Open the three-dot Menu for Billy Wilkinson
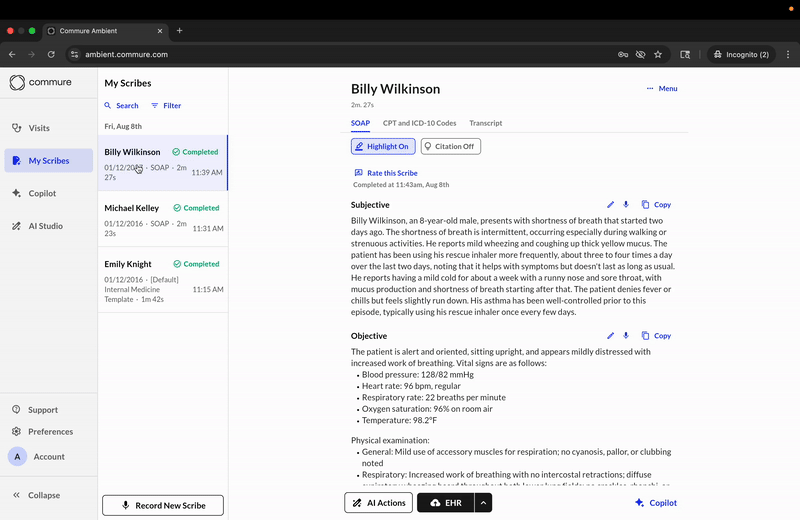Viewport: 800px width, 520px height. [662, 88]
